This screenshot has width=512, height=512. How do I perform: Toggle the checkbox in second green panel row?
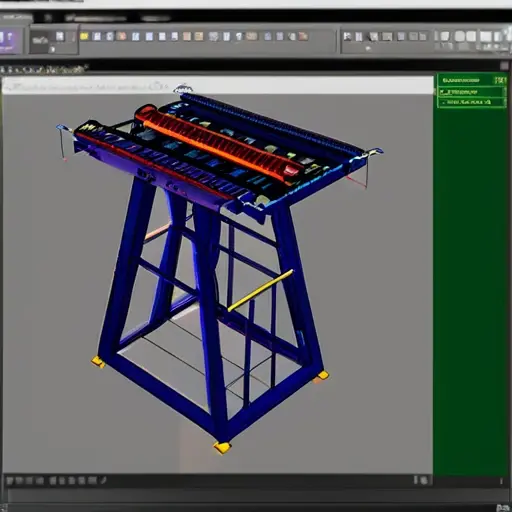tap(442, 91)
